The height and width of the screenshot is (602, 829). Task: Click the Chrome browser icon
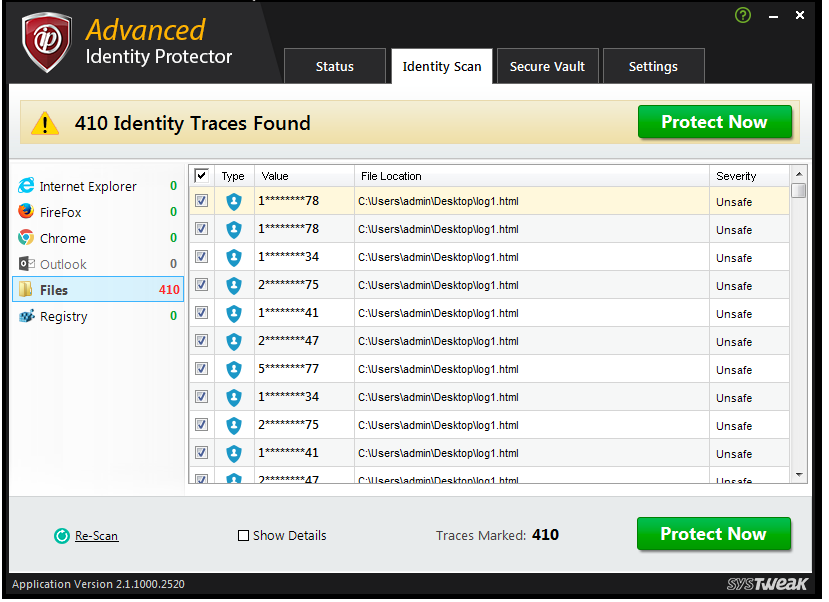tap(26, 237)
